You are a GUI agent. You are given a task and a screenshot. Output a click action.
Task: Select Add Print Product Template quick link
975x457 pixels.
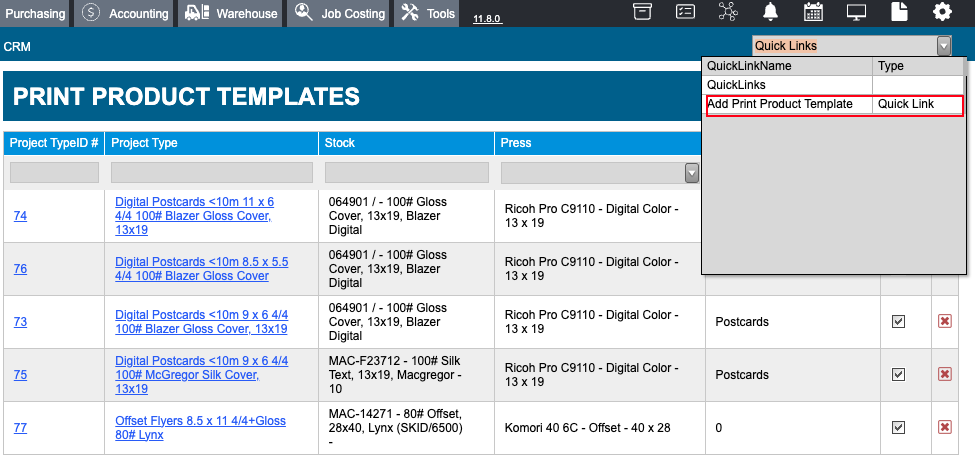pos(834,104)
